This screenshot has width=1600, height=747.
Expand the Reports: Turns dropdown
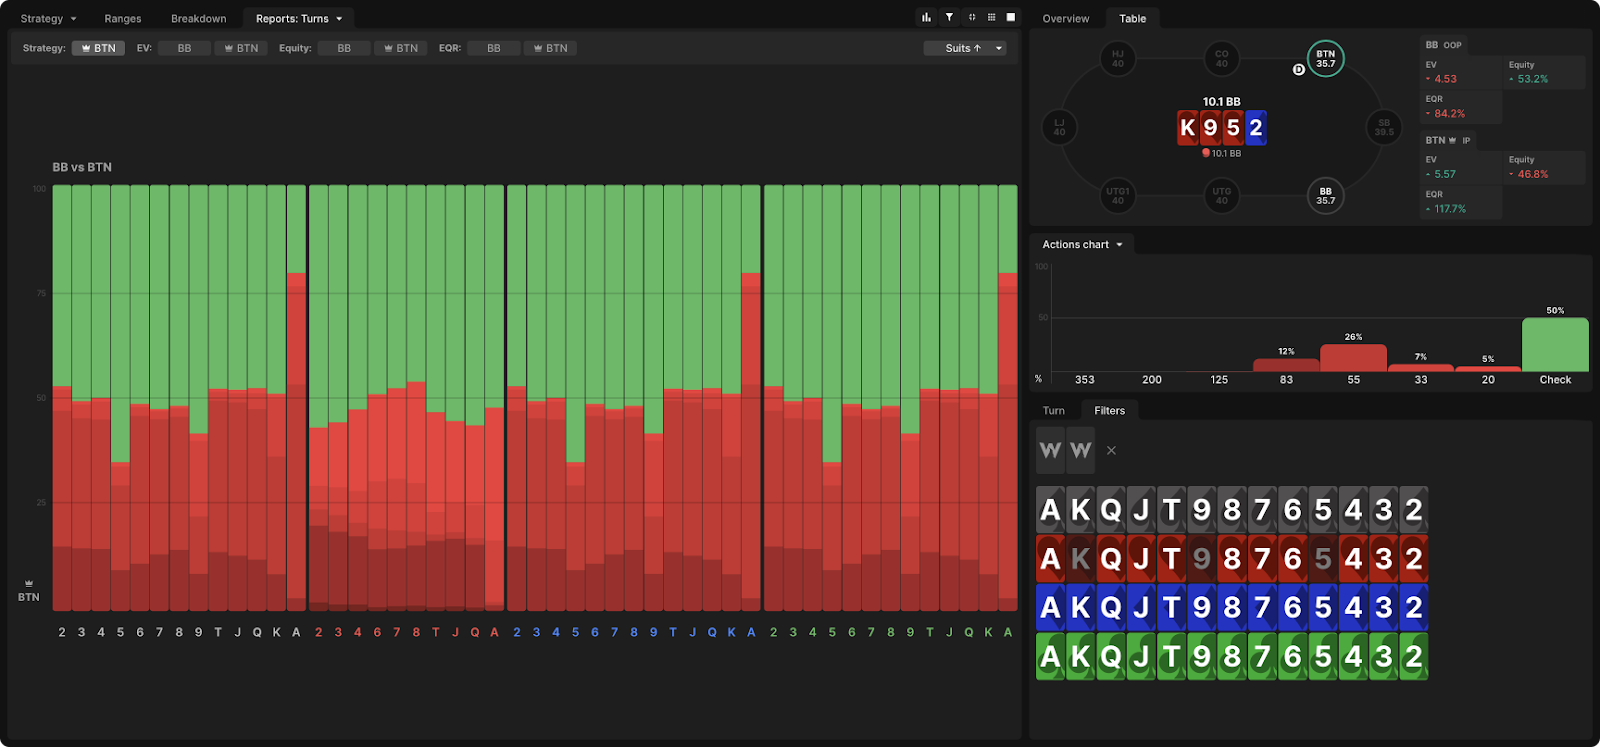coord(298,19)
